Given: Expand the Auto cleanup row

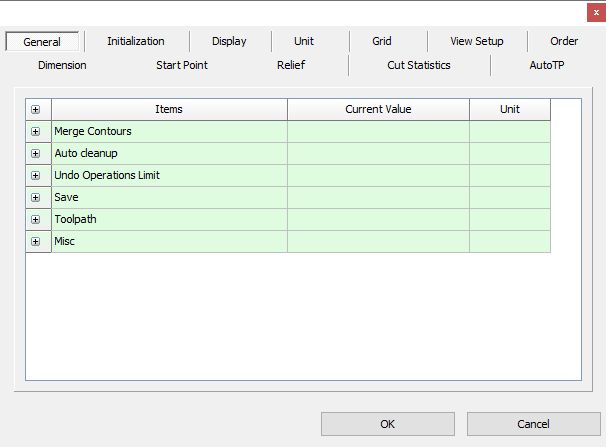Looking at the screenshot, I should click(x=36, y=153).
